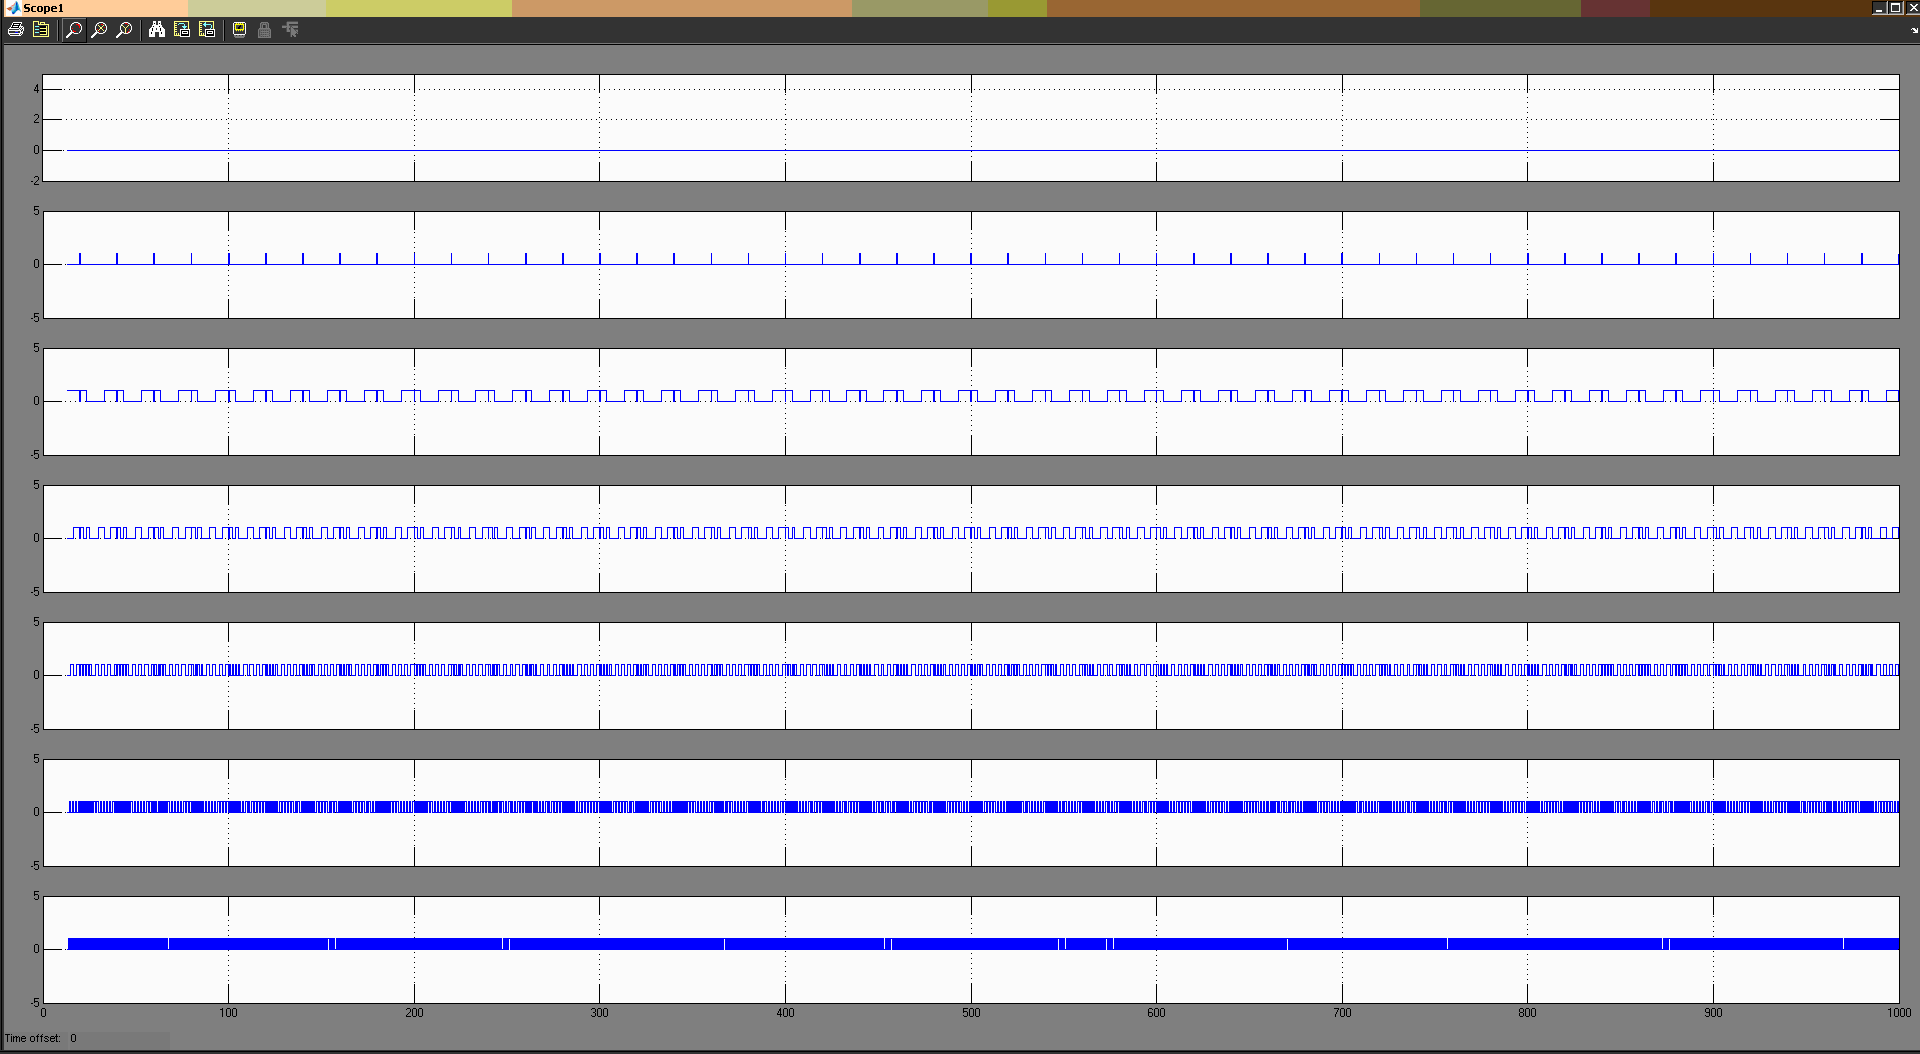1920x1054 pixels.
Task: Click the second axes with sparse pulse spikes
Action: (970, 265)
